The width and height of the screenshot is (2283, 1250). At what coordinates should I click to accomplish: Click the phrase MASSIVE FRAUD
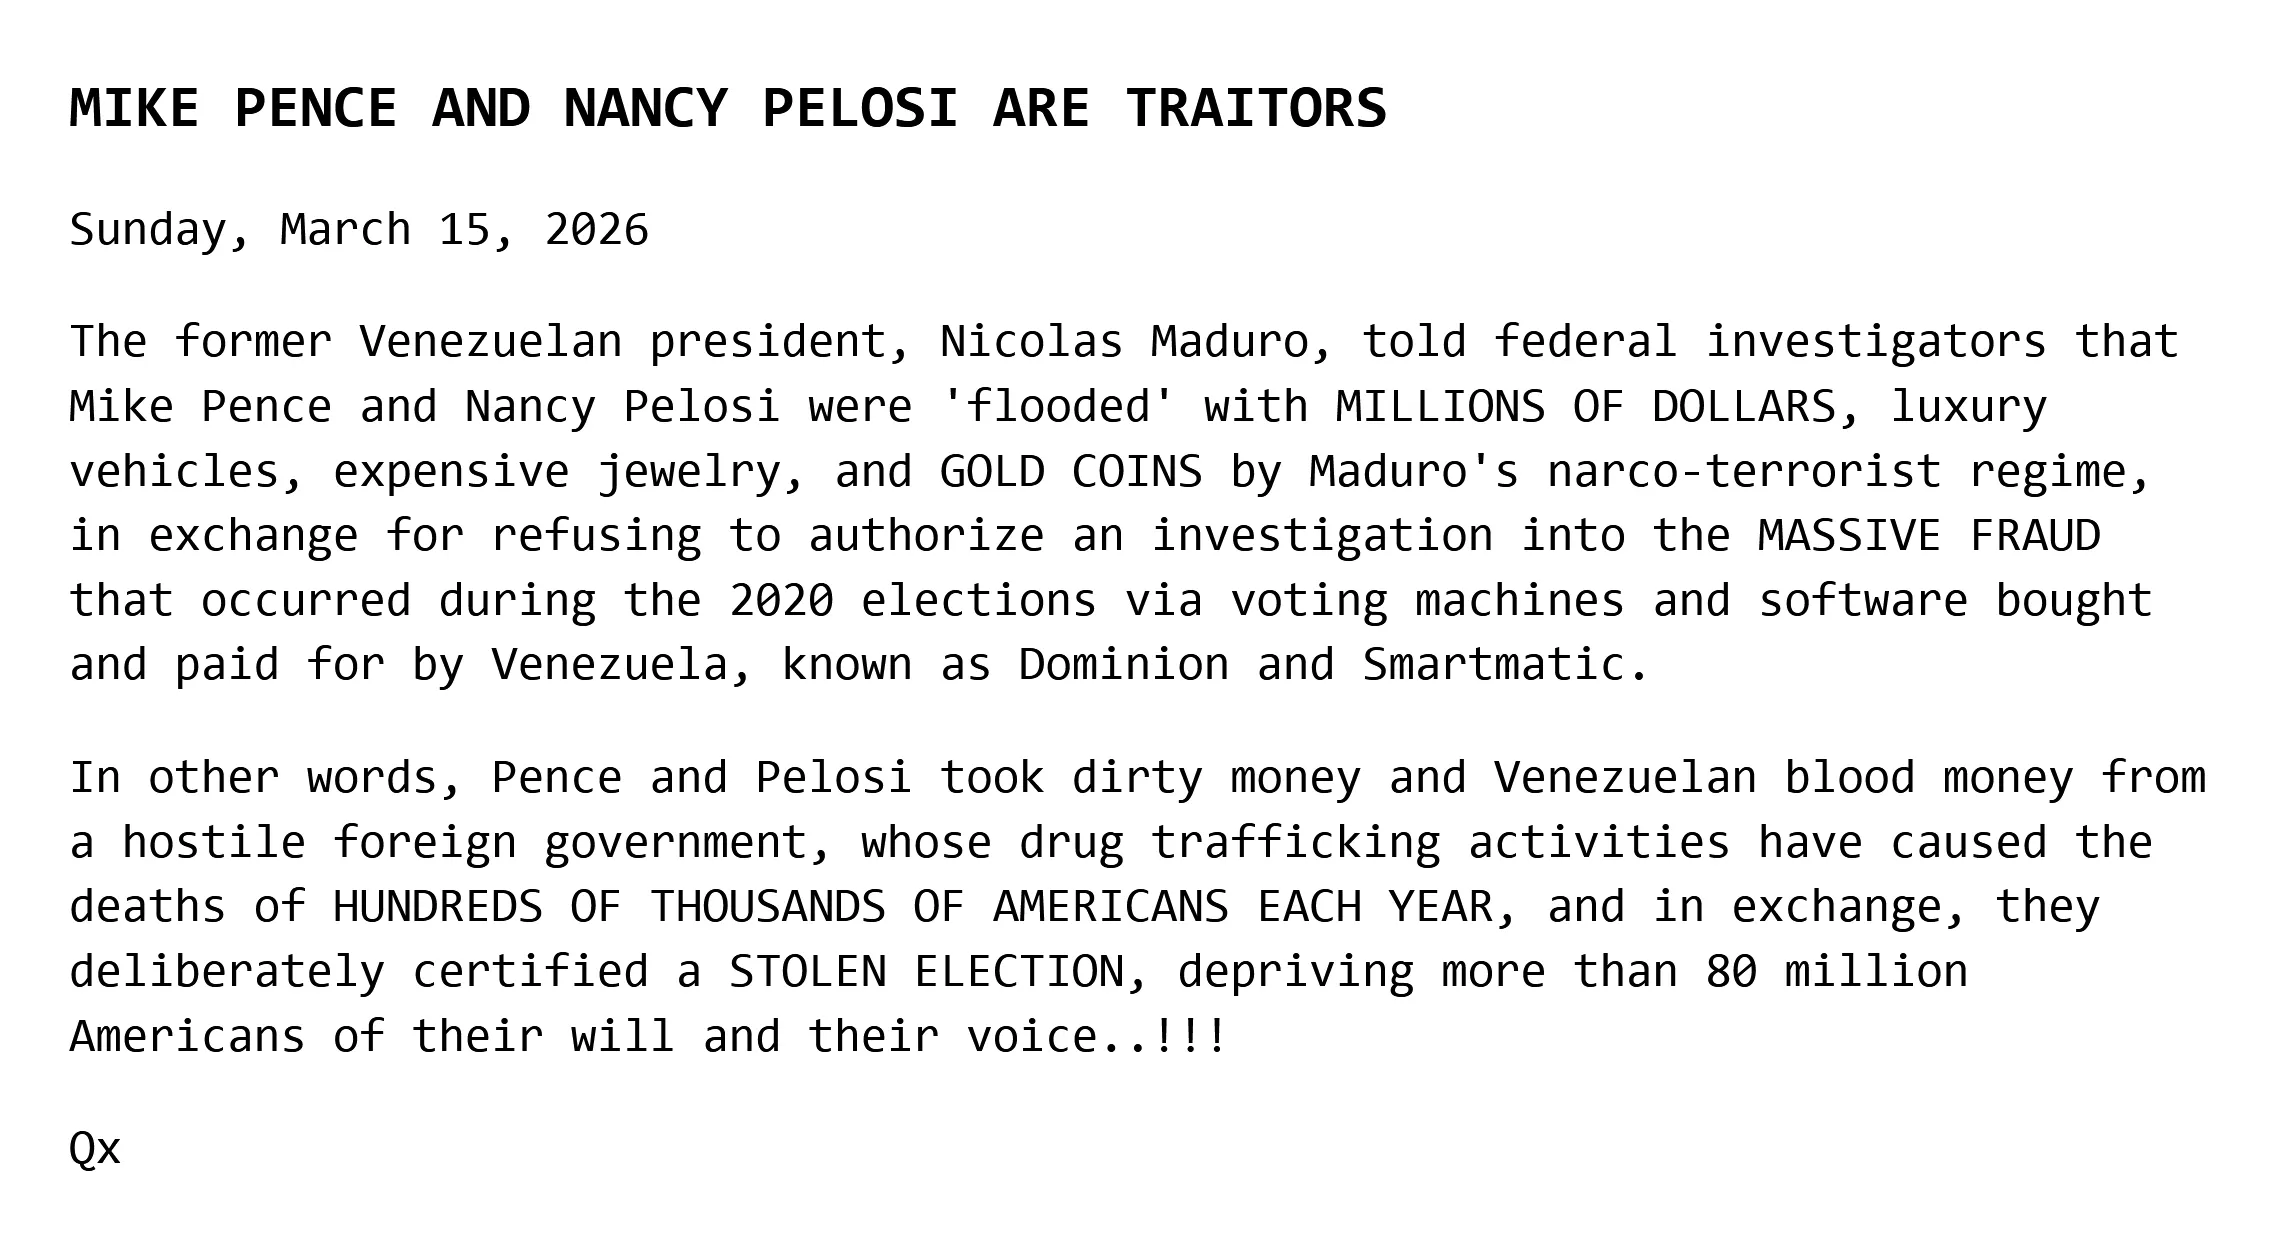1929,535
